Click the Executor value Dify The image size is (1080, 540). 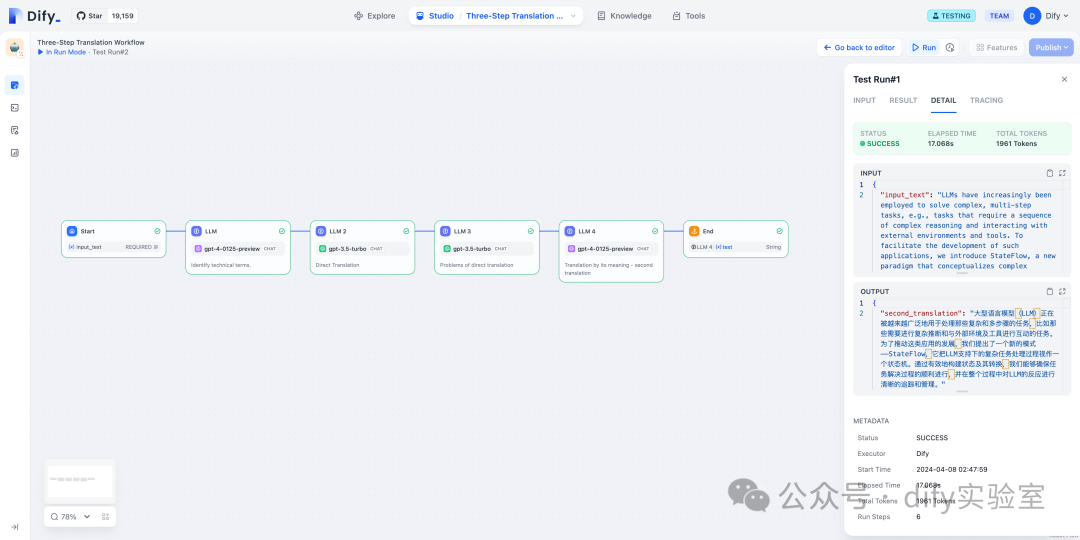pyautogui.click(x=922, y=454)
